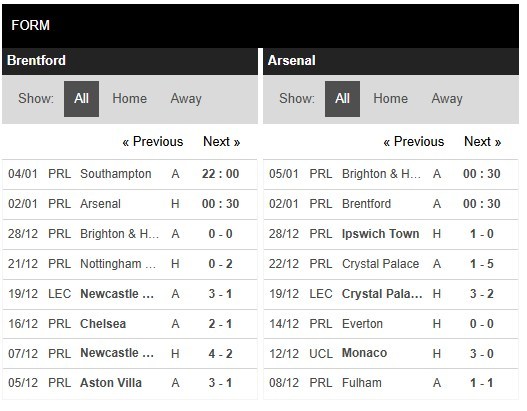Go to Previous Brentford fixtures
This screenshot has height=411, width=527.
(x=153, y=141)
